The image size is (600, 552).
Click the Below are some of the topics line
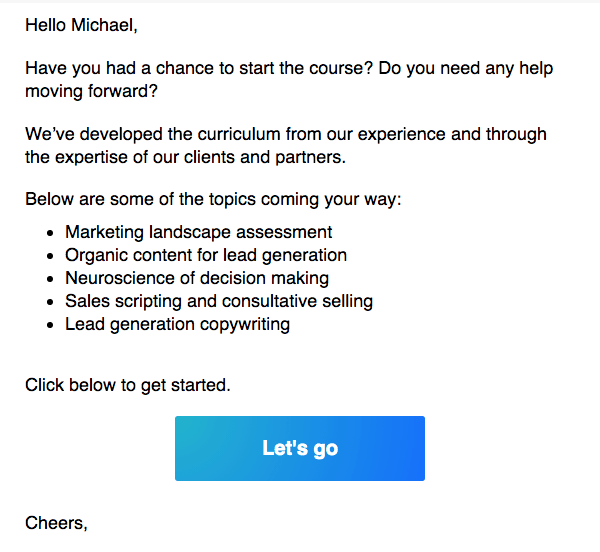click(x=213, y=200)
